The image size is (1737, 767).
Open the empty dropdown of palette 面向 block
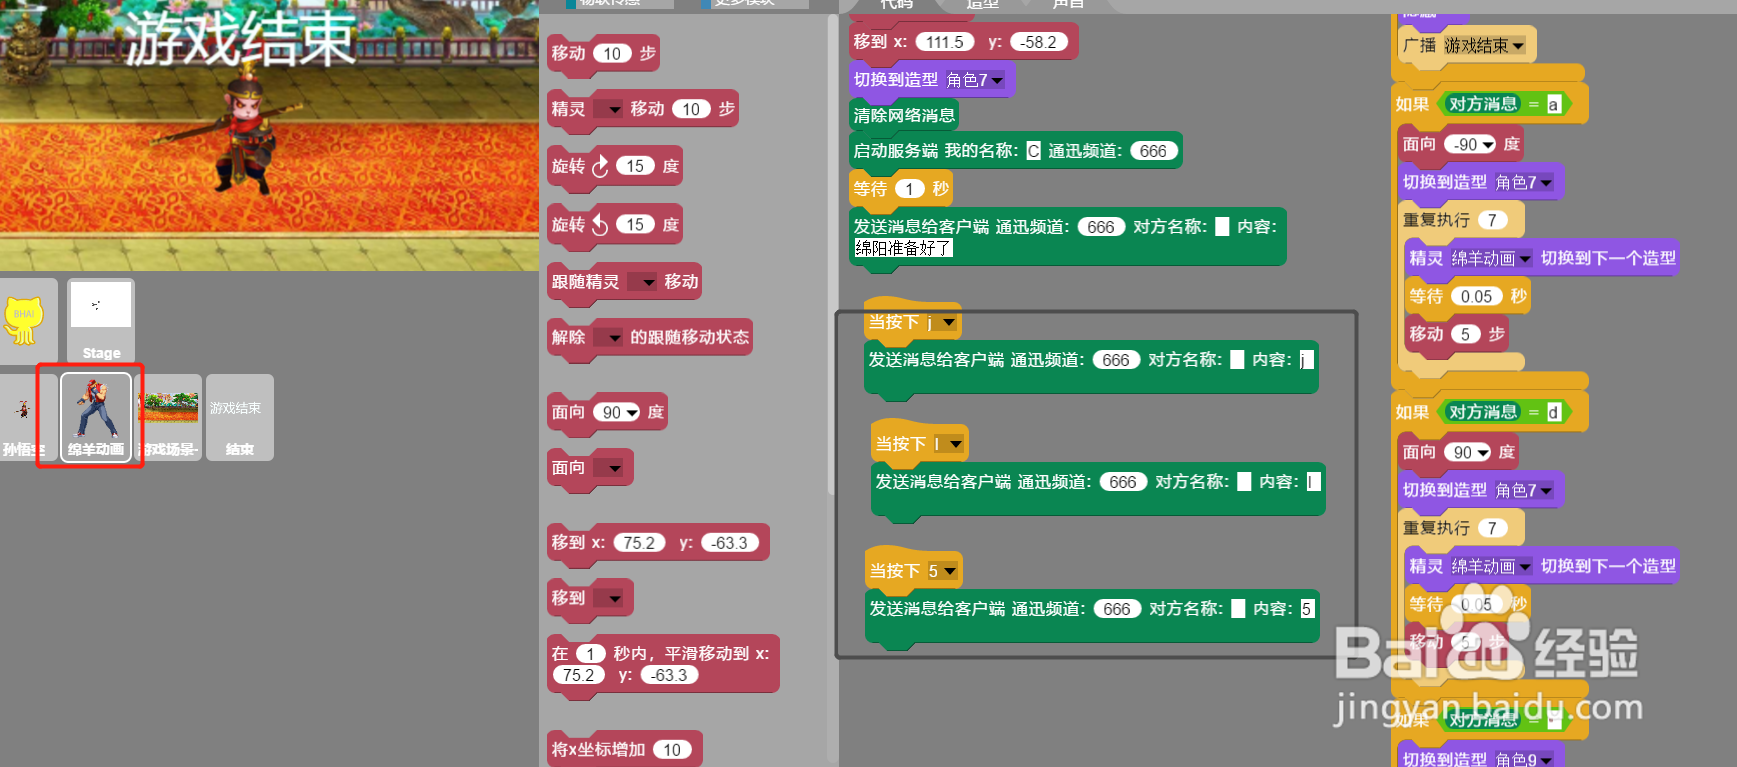coord(609,468)
